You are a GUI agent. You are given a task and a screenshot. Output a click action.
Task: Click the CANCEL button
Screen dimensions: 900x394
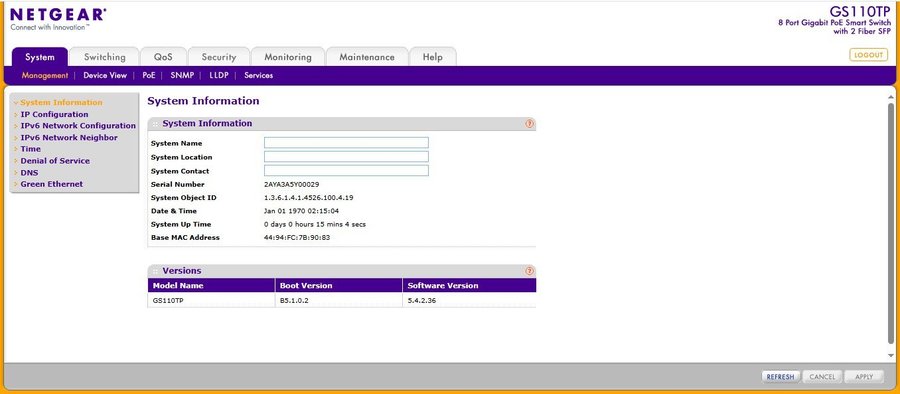point(822,377)
